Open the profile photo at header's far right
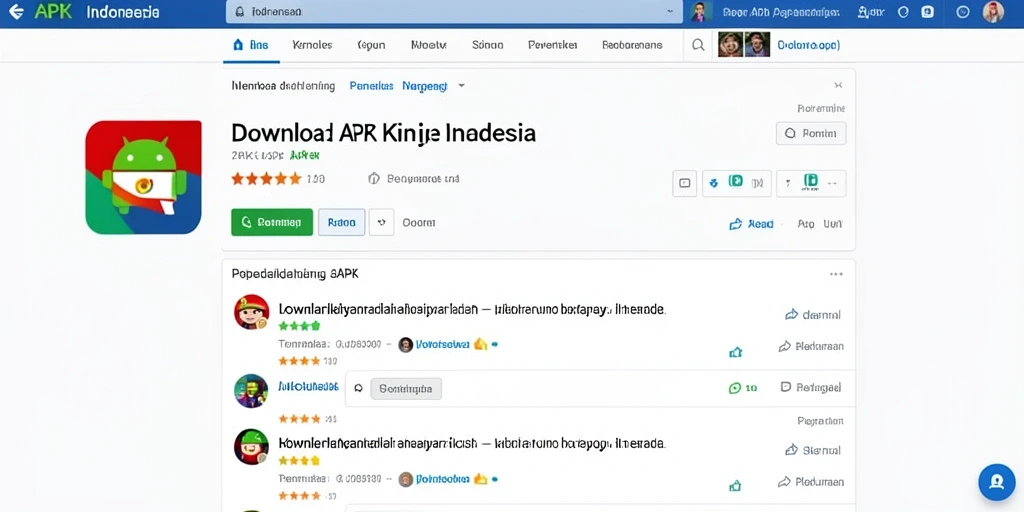This screenshot has width=1024, height=512. 993,12
